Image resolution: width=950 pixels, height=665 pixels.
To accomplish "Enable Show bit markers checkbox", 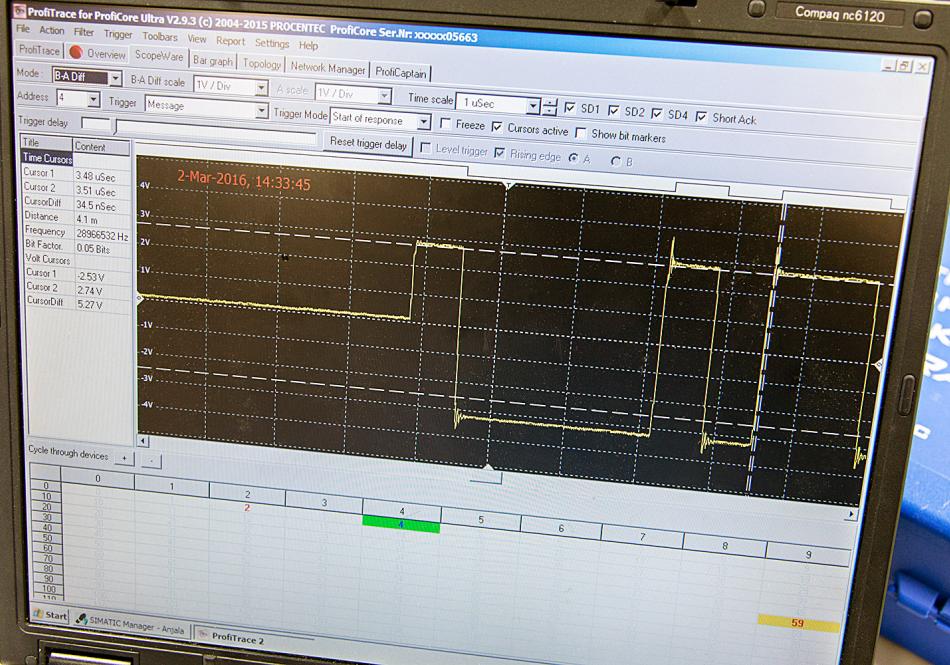I will (x=581, y=132).
